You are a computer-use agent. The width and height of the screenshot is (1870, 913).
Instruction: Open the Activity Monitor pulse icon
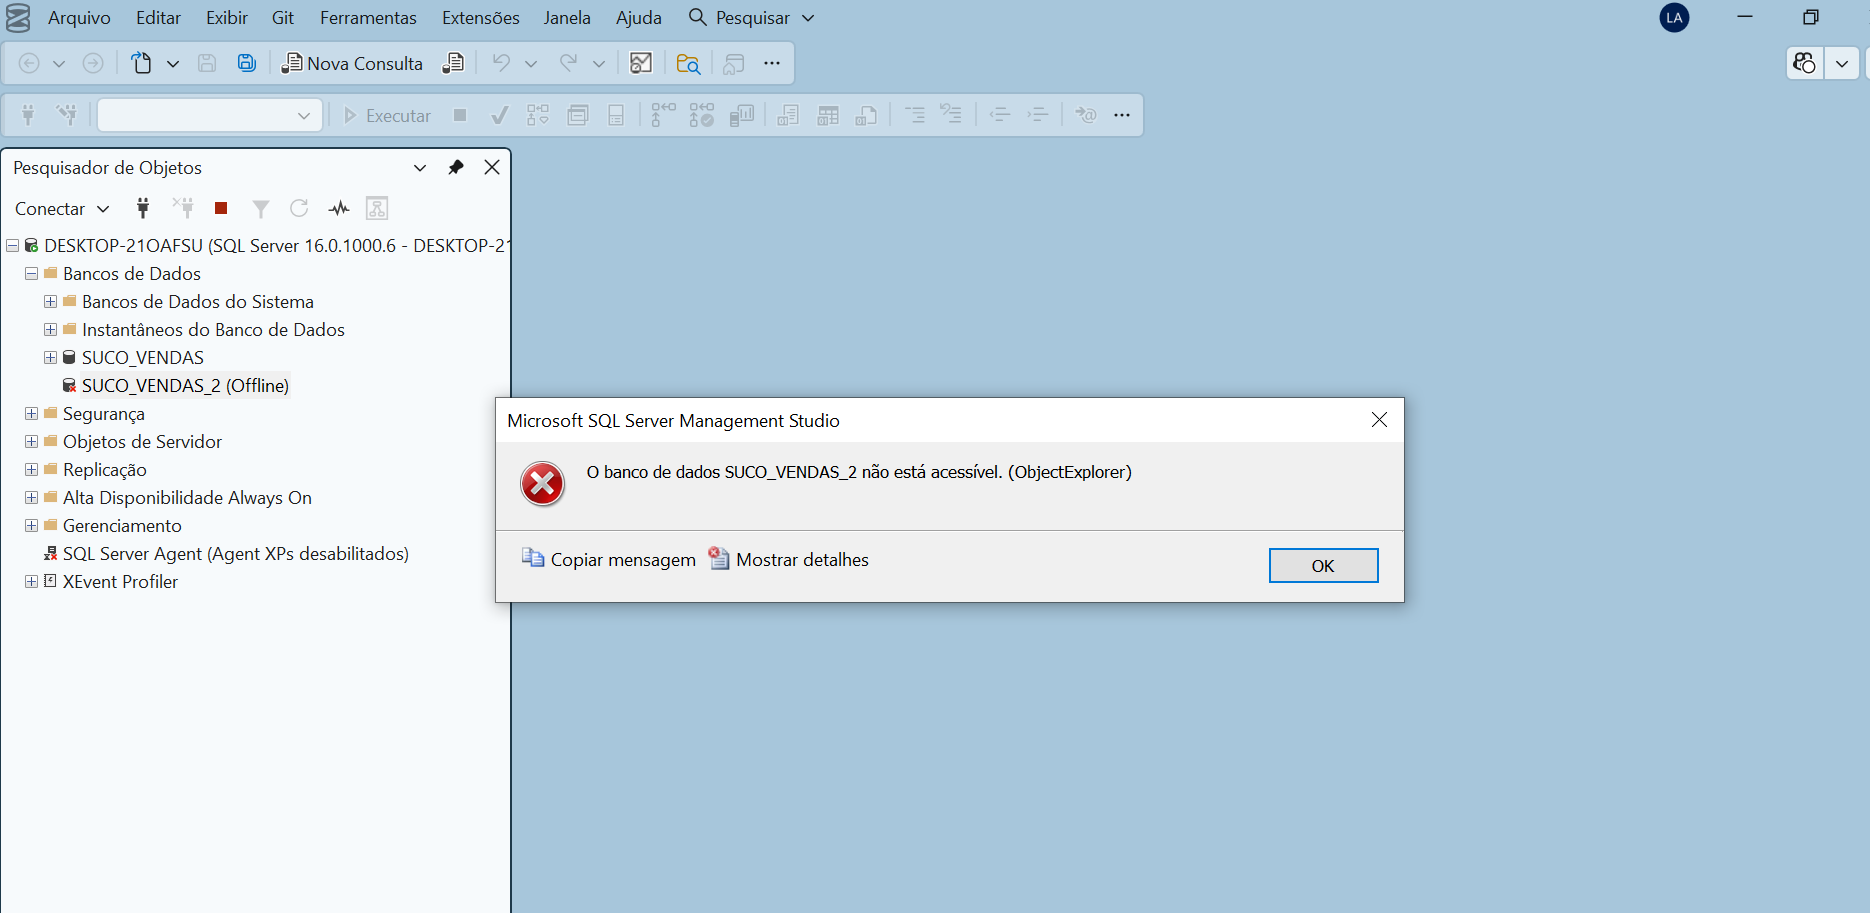click(x=339, y=208)
